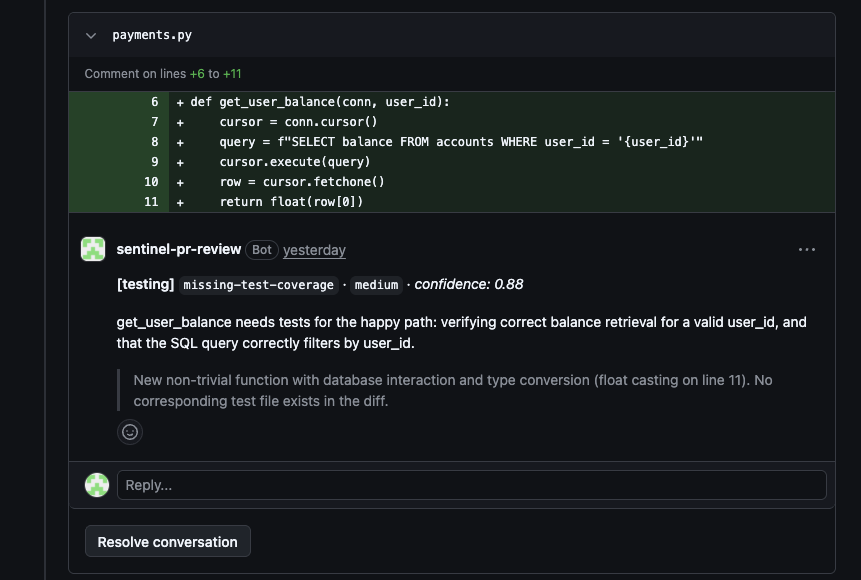
Task: Click line number 8 in the diff
Action: [x=154, y=142]
